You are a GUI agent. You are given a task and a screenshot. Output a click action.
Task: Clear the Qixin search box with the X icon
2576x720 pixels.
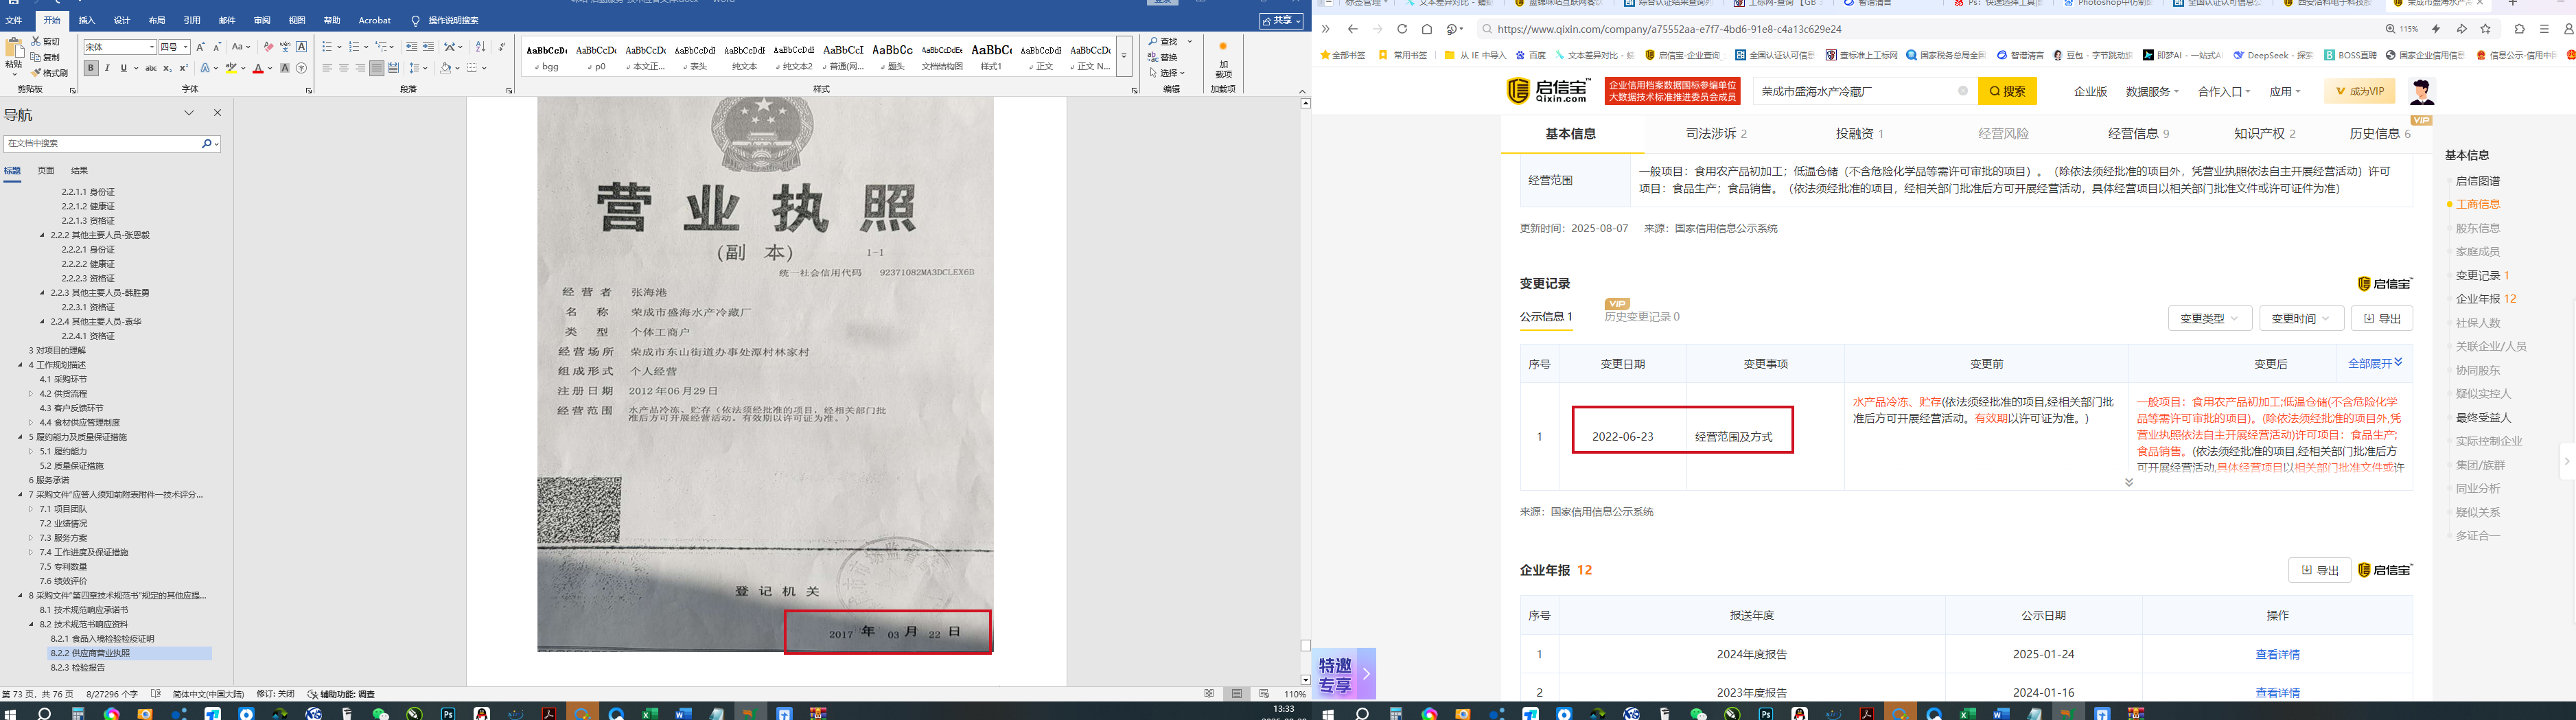1962,91
